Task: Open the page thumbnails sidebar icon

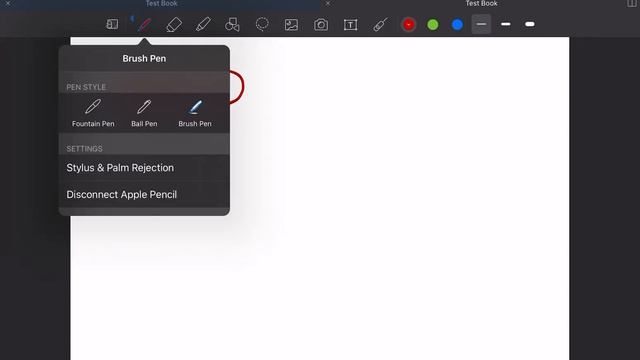Action: pyautogui.click(x=112, y=24)
